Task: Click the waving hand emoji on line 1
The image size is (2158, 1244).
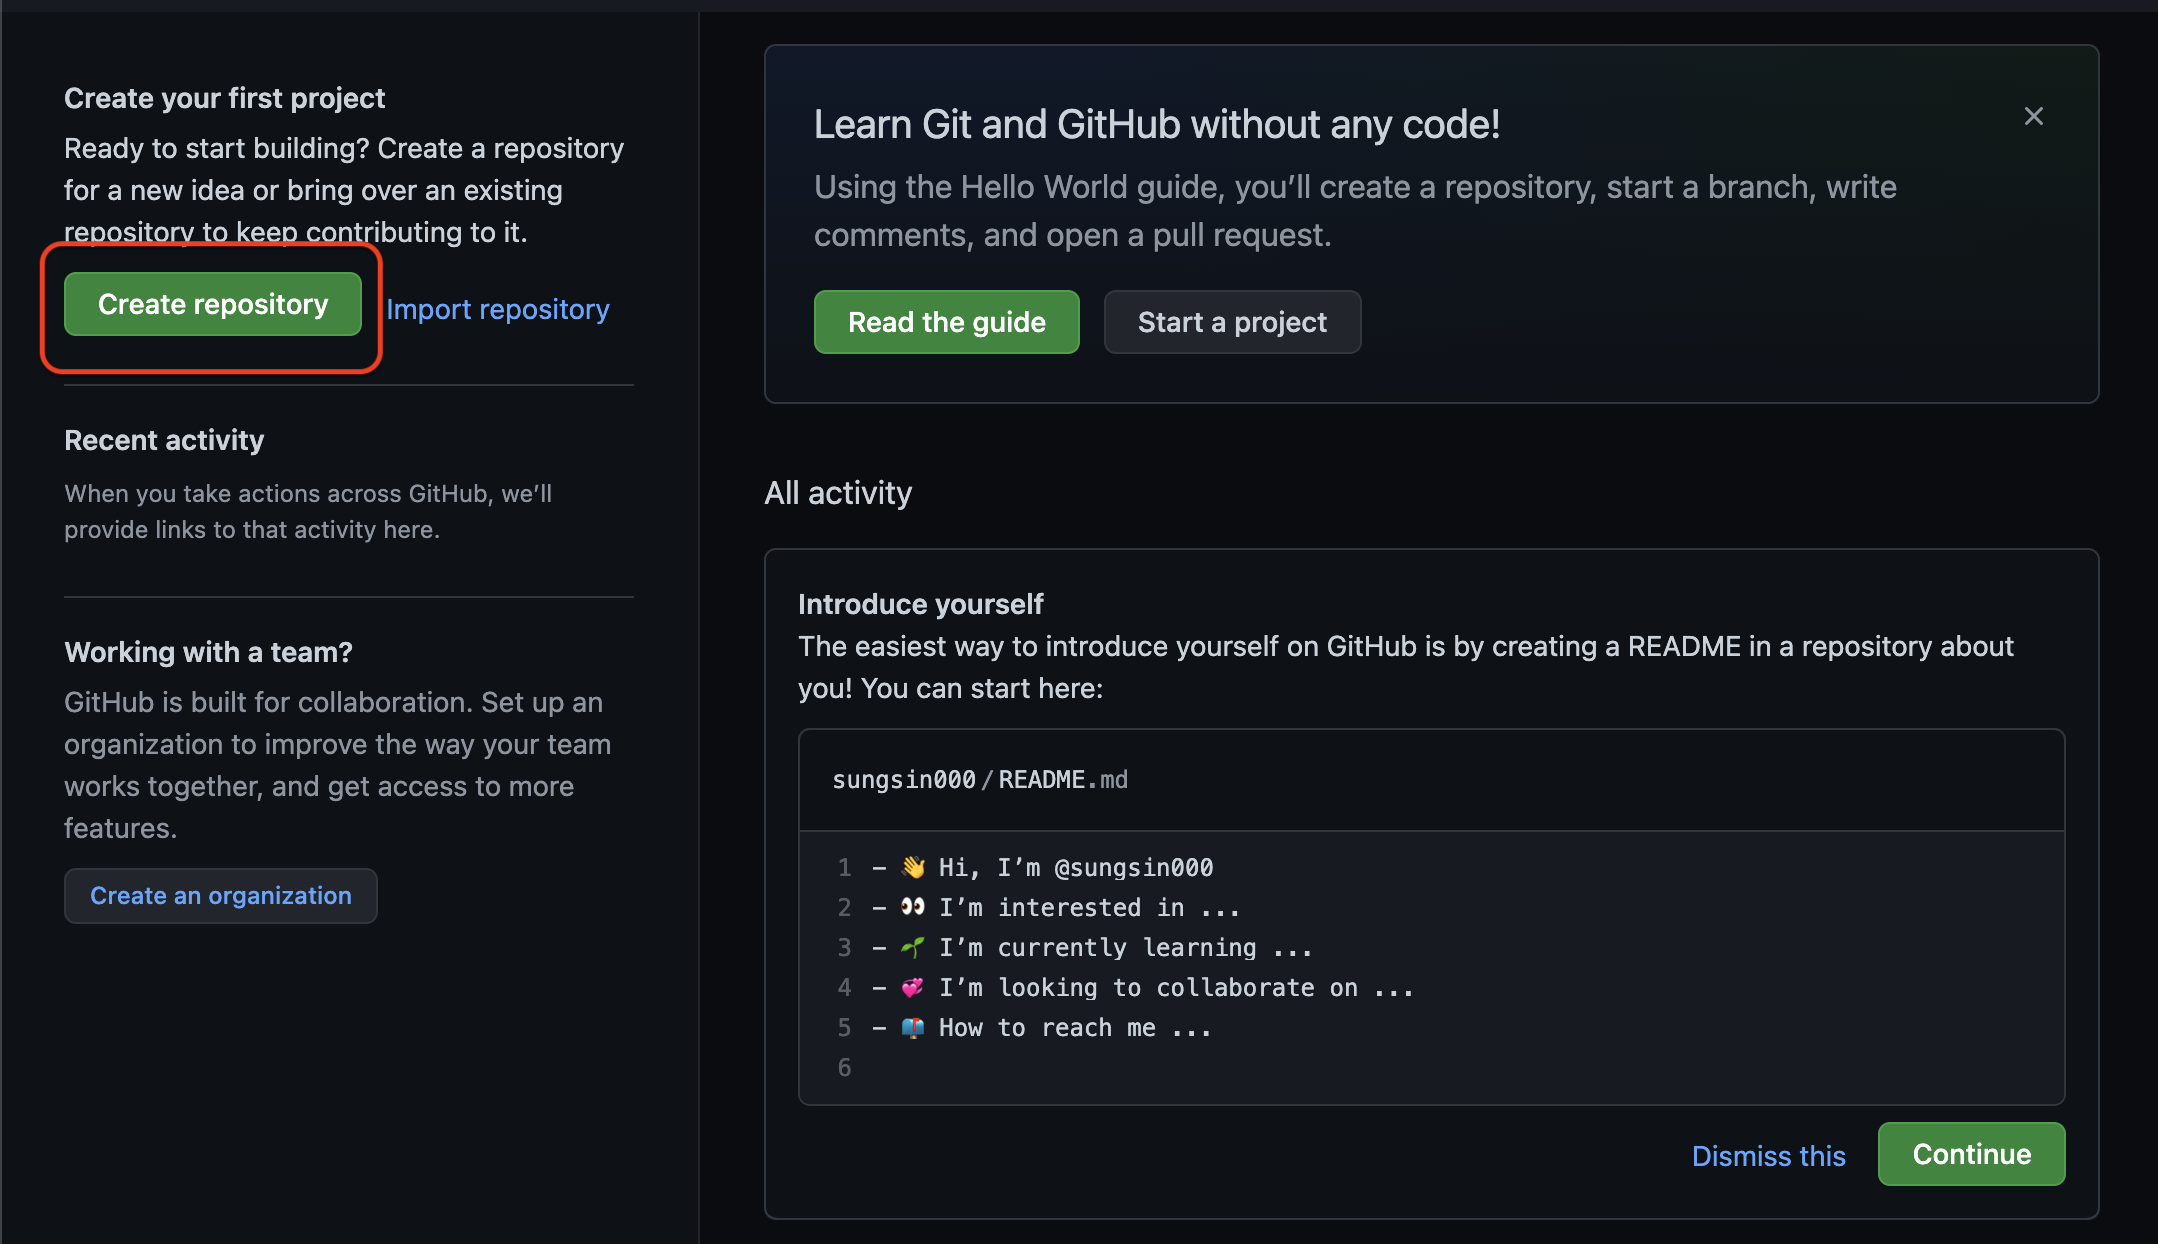Action: [913, 867]
